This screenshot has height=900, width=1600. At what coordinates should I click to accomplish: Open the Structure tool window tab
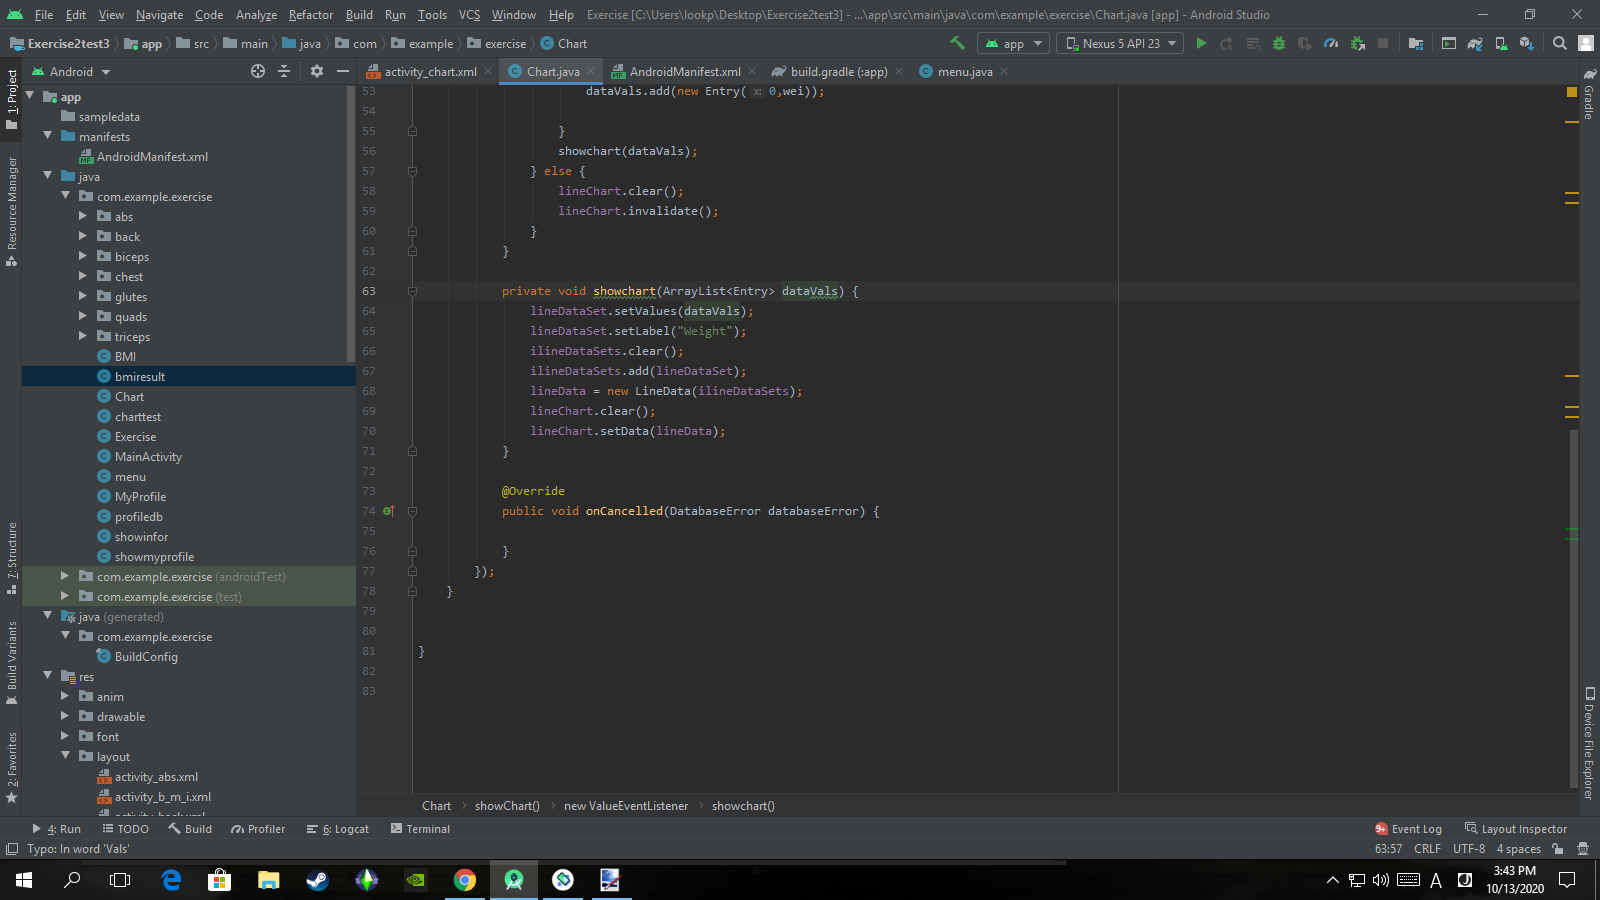[x=12, y=557]
